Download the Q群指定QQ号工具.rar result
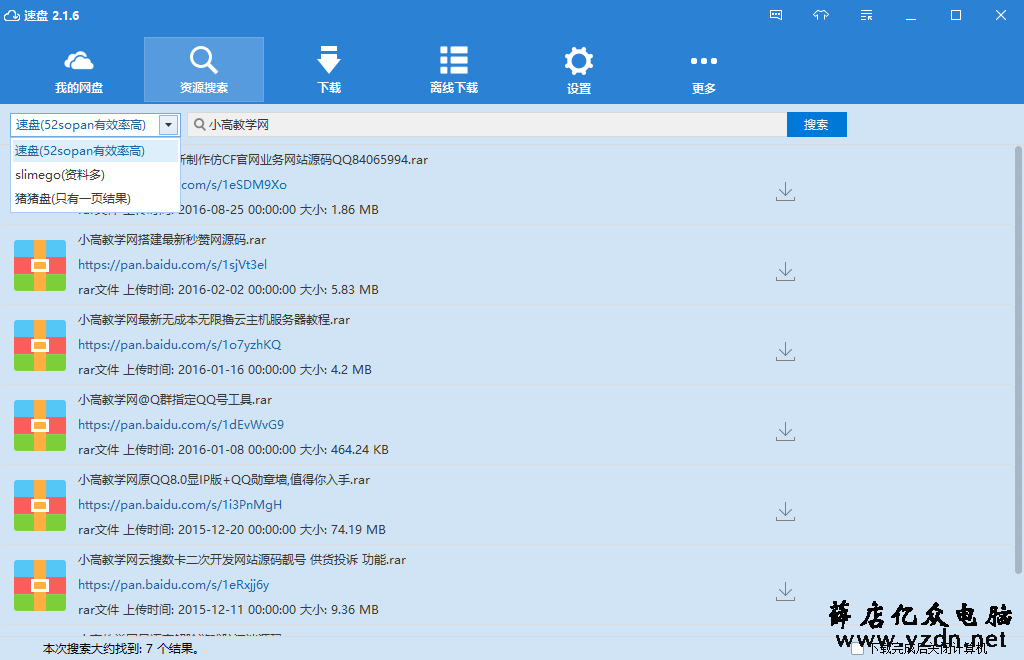The width and height of the screenshot is (1024, 660). click(785, 432)
